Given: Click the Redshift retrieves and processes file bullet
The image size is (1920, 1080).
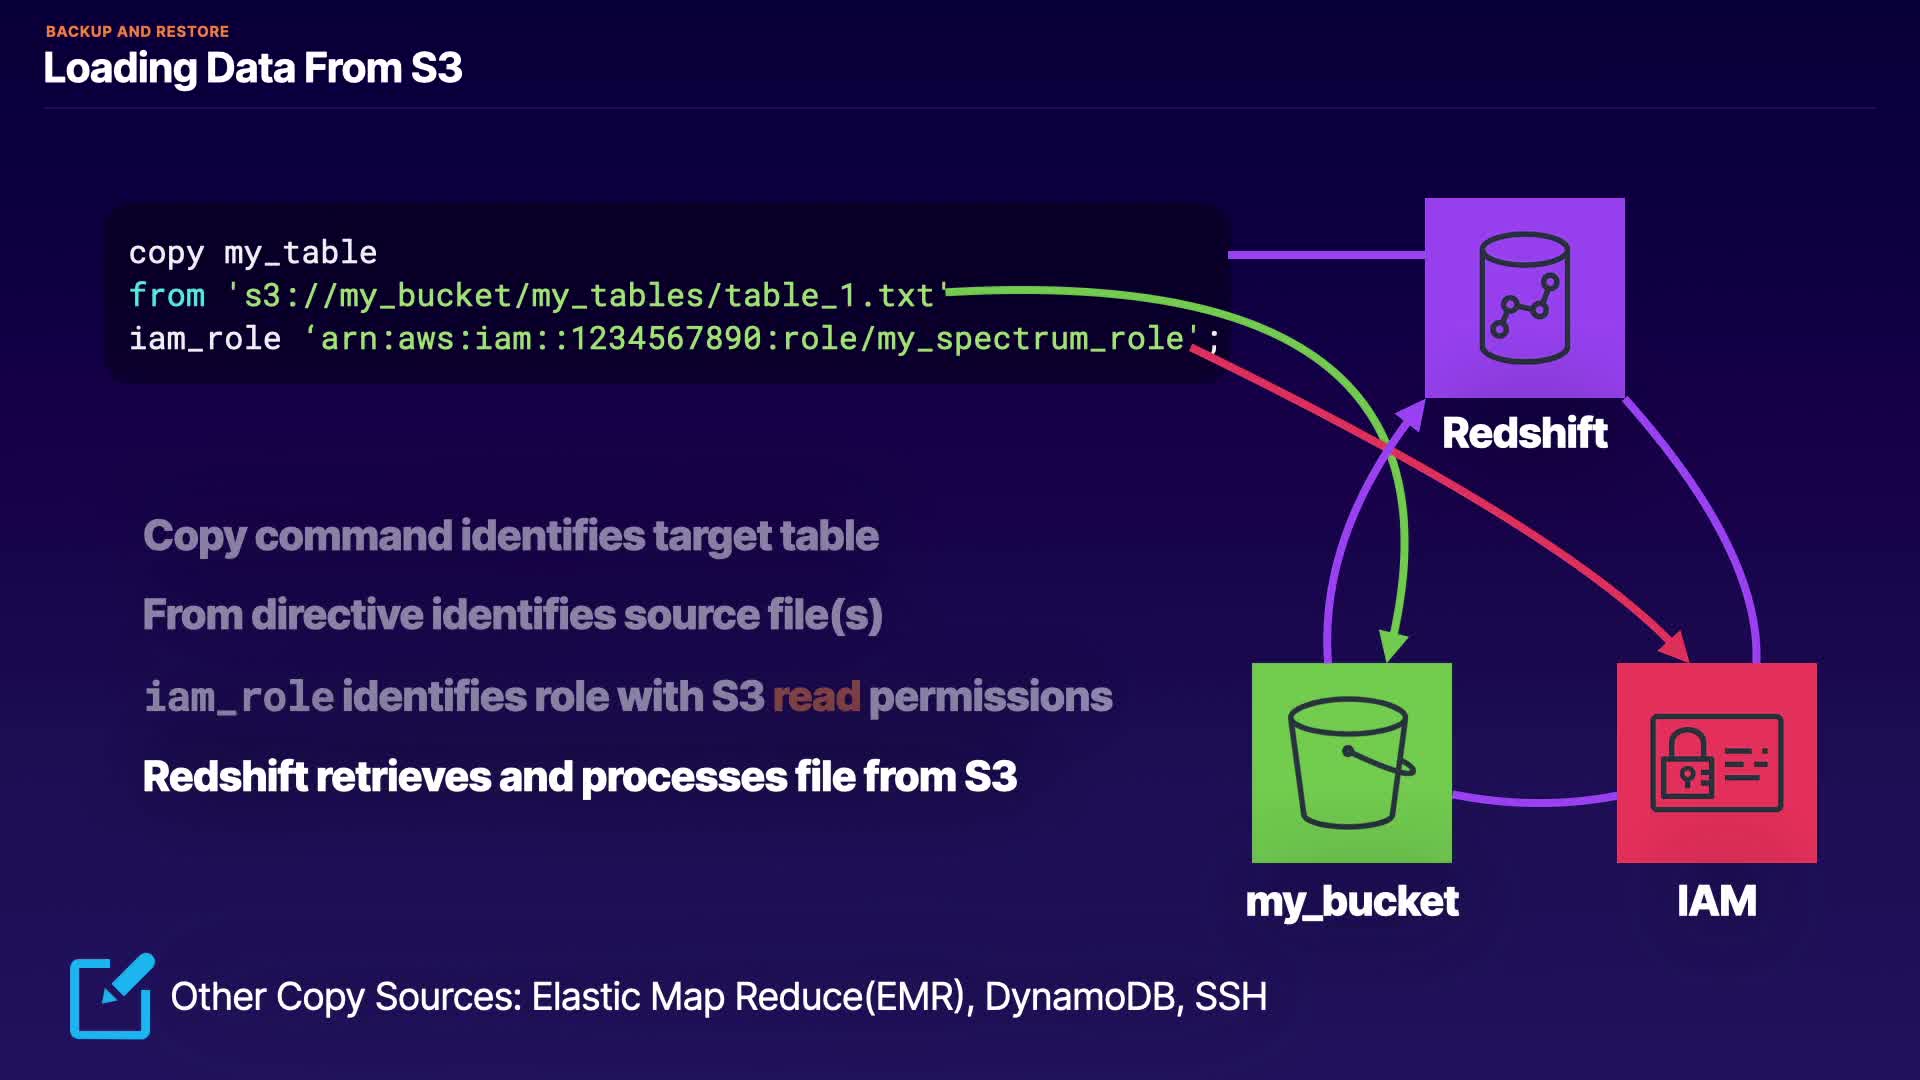Looking at the screenshot, I should coord(579,777).
